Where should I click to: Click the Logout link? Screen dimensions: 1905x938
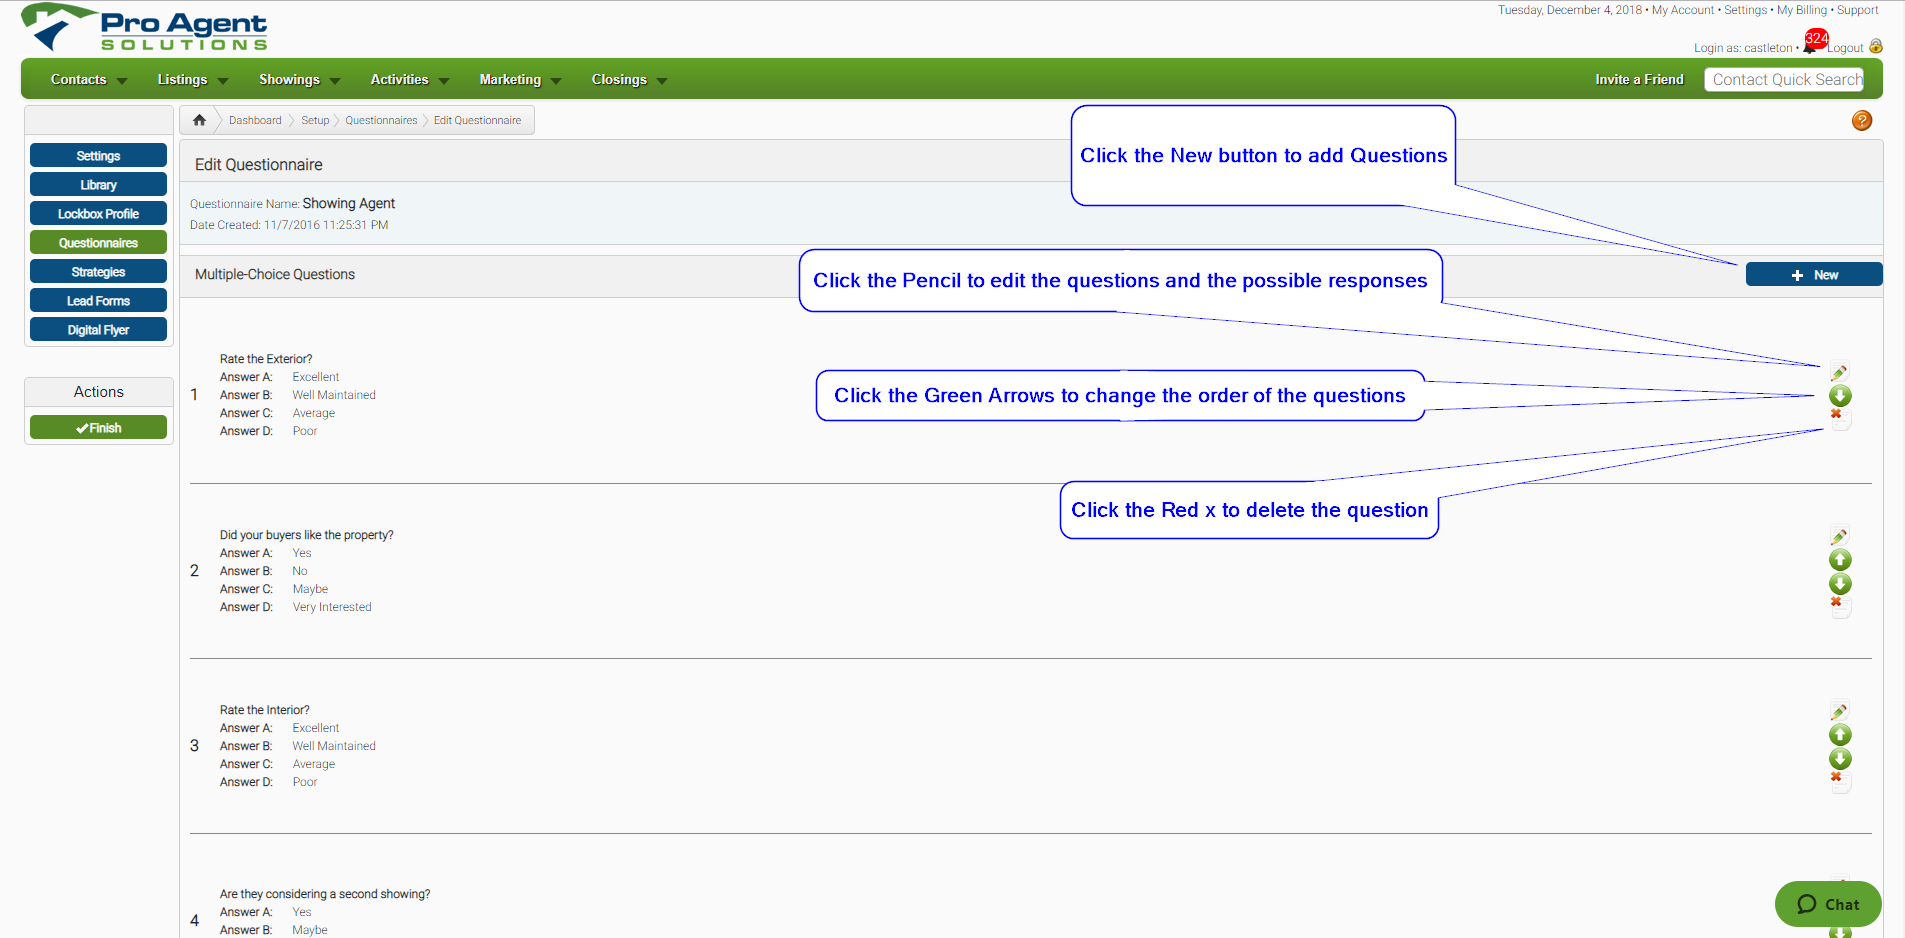pyautogui.click(x=1846, y=48)
